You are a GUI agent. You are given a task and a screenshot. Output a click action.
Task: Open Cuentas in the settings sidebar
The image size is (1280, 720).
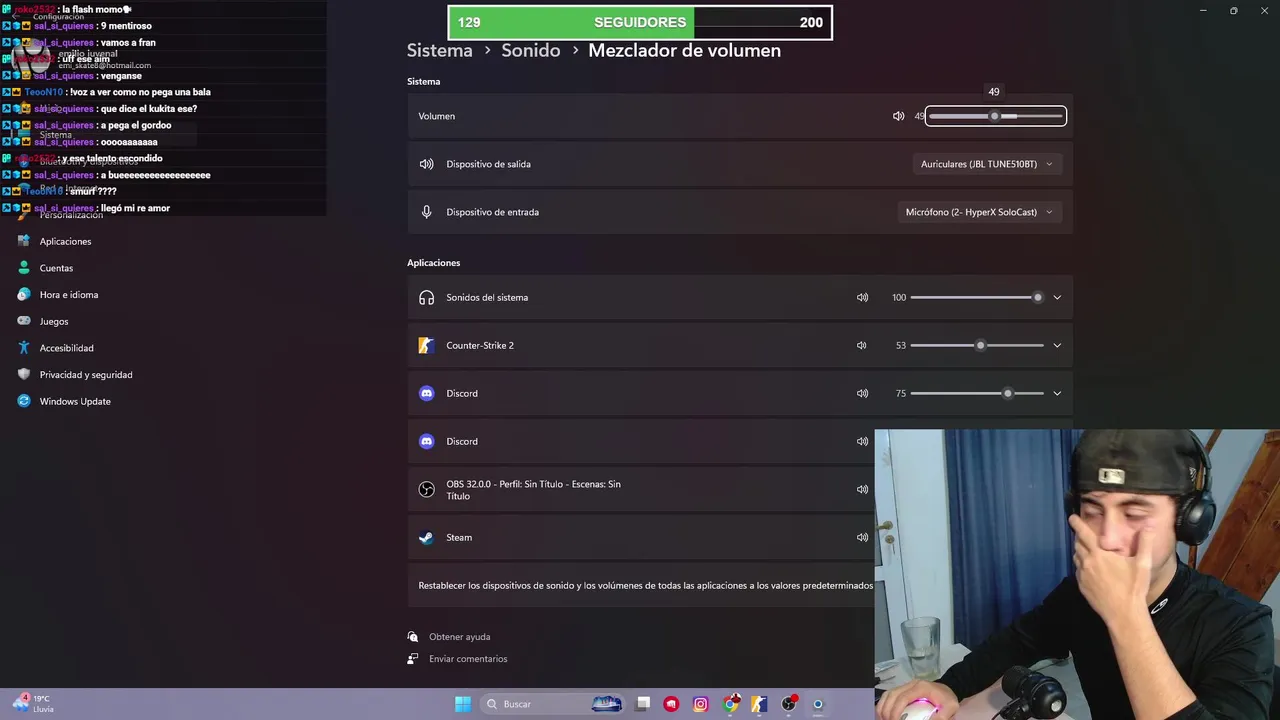[x=56, y=268]
